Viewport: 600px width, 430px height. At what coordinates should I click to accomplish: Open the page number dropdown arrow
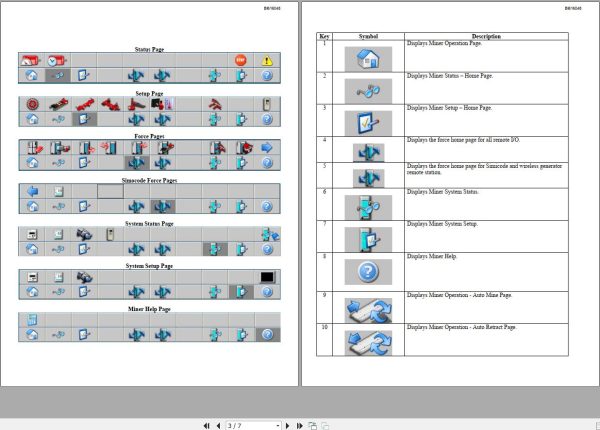pos(278,425)
